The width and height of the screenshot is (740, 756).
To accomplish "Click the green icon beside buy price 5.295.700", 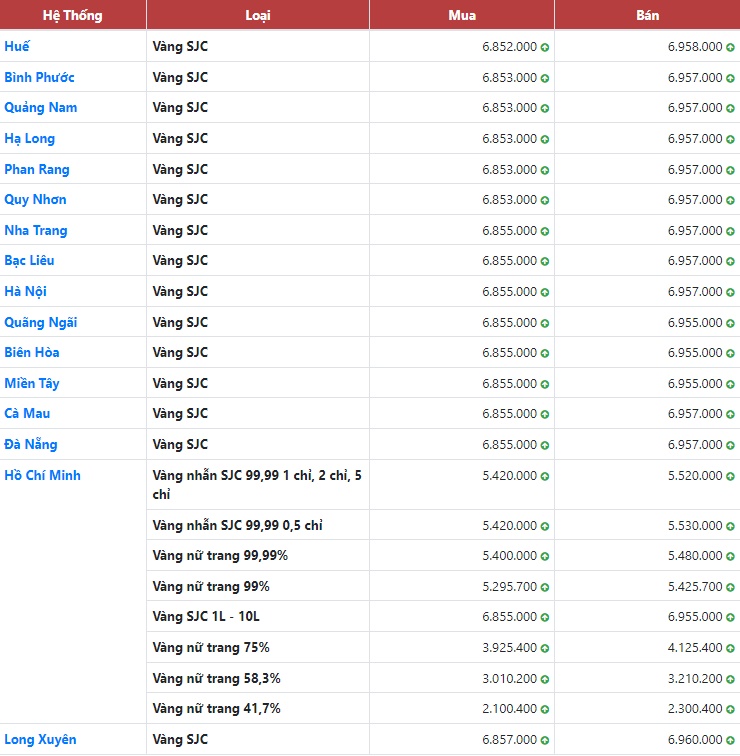I will 545,587.
